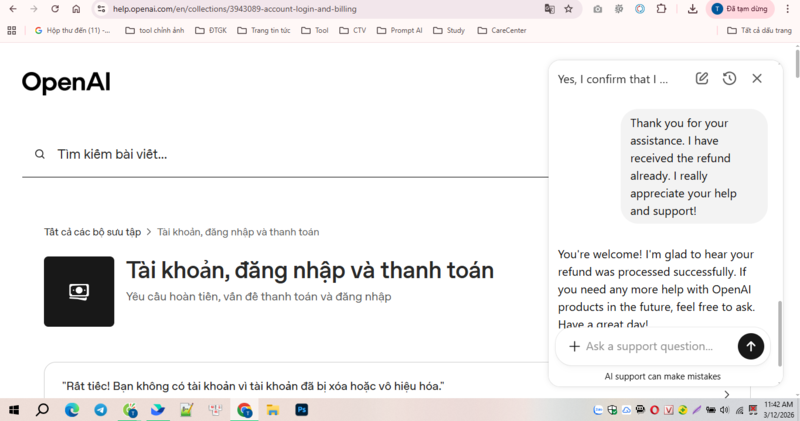This screenshot has height=421, width=800.
Task: Click the Tìm kiếm bài viết search field
Action: pos(286,154)
